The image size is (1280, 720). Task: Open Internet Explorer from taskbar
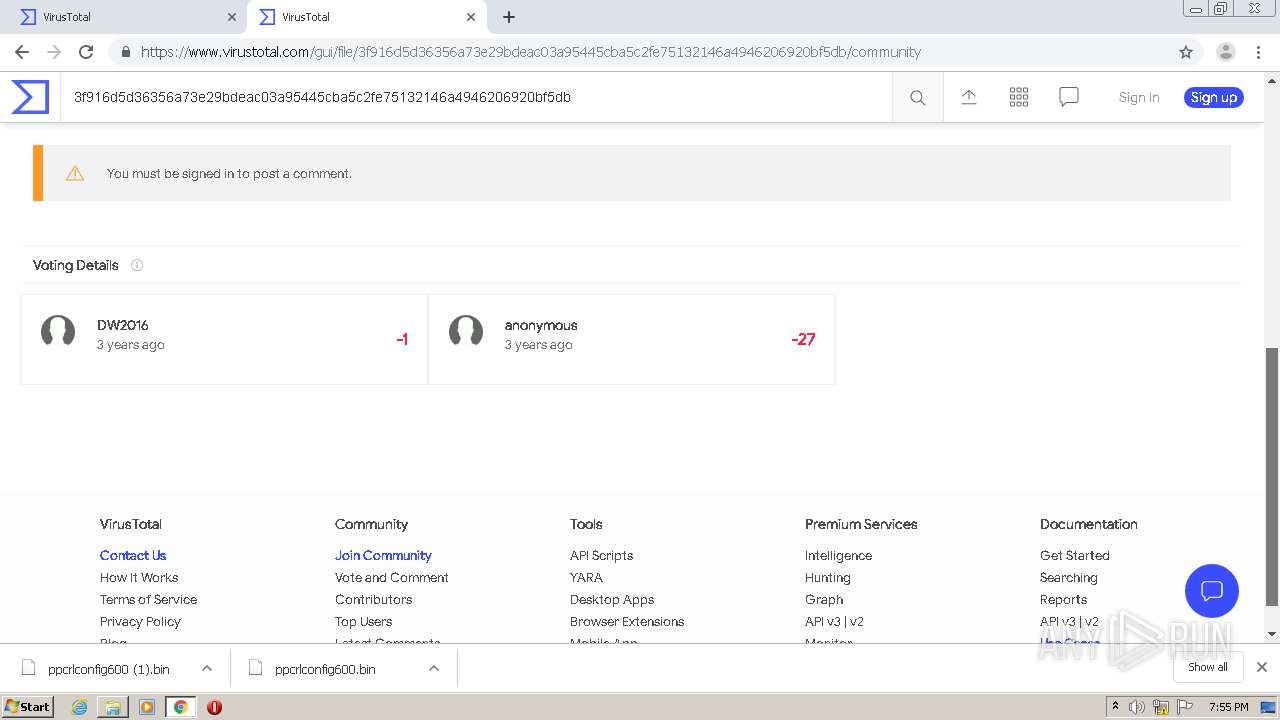pos(80,707)
